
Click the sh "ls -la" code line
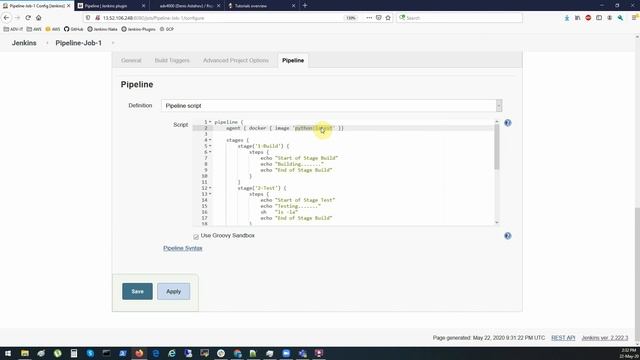click(x=279, y=212)
